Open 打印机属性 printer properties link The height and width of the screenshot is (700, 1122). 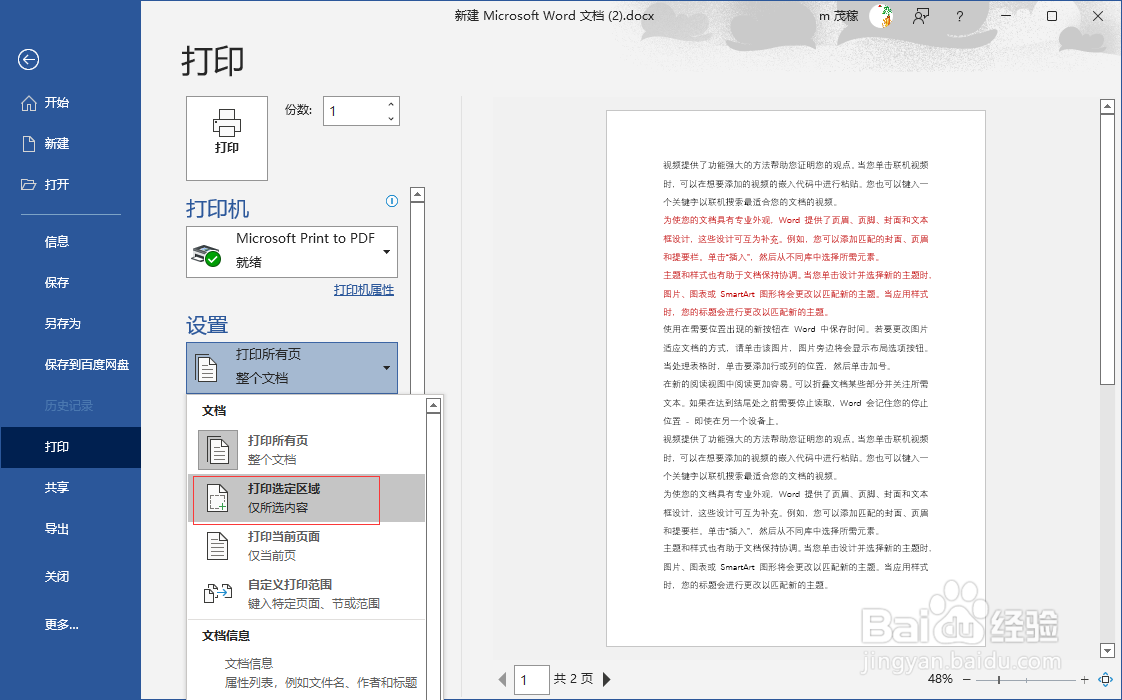pyautogui.click(x=364, y=290)
